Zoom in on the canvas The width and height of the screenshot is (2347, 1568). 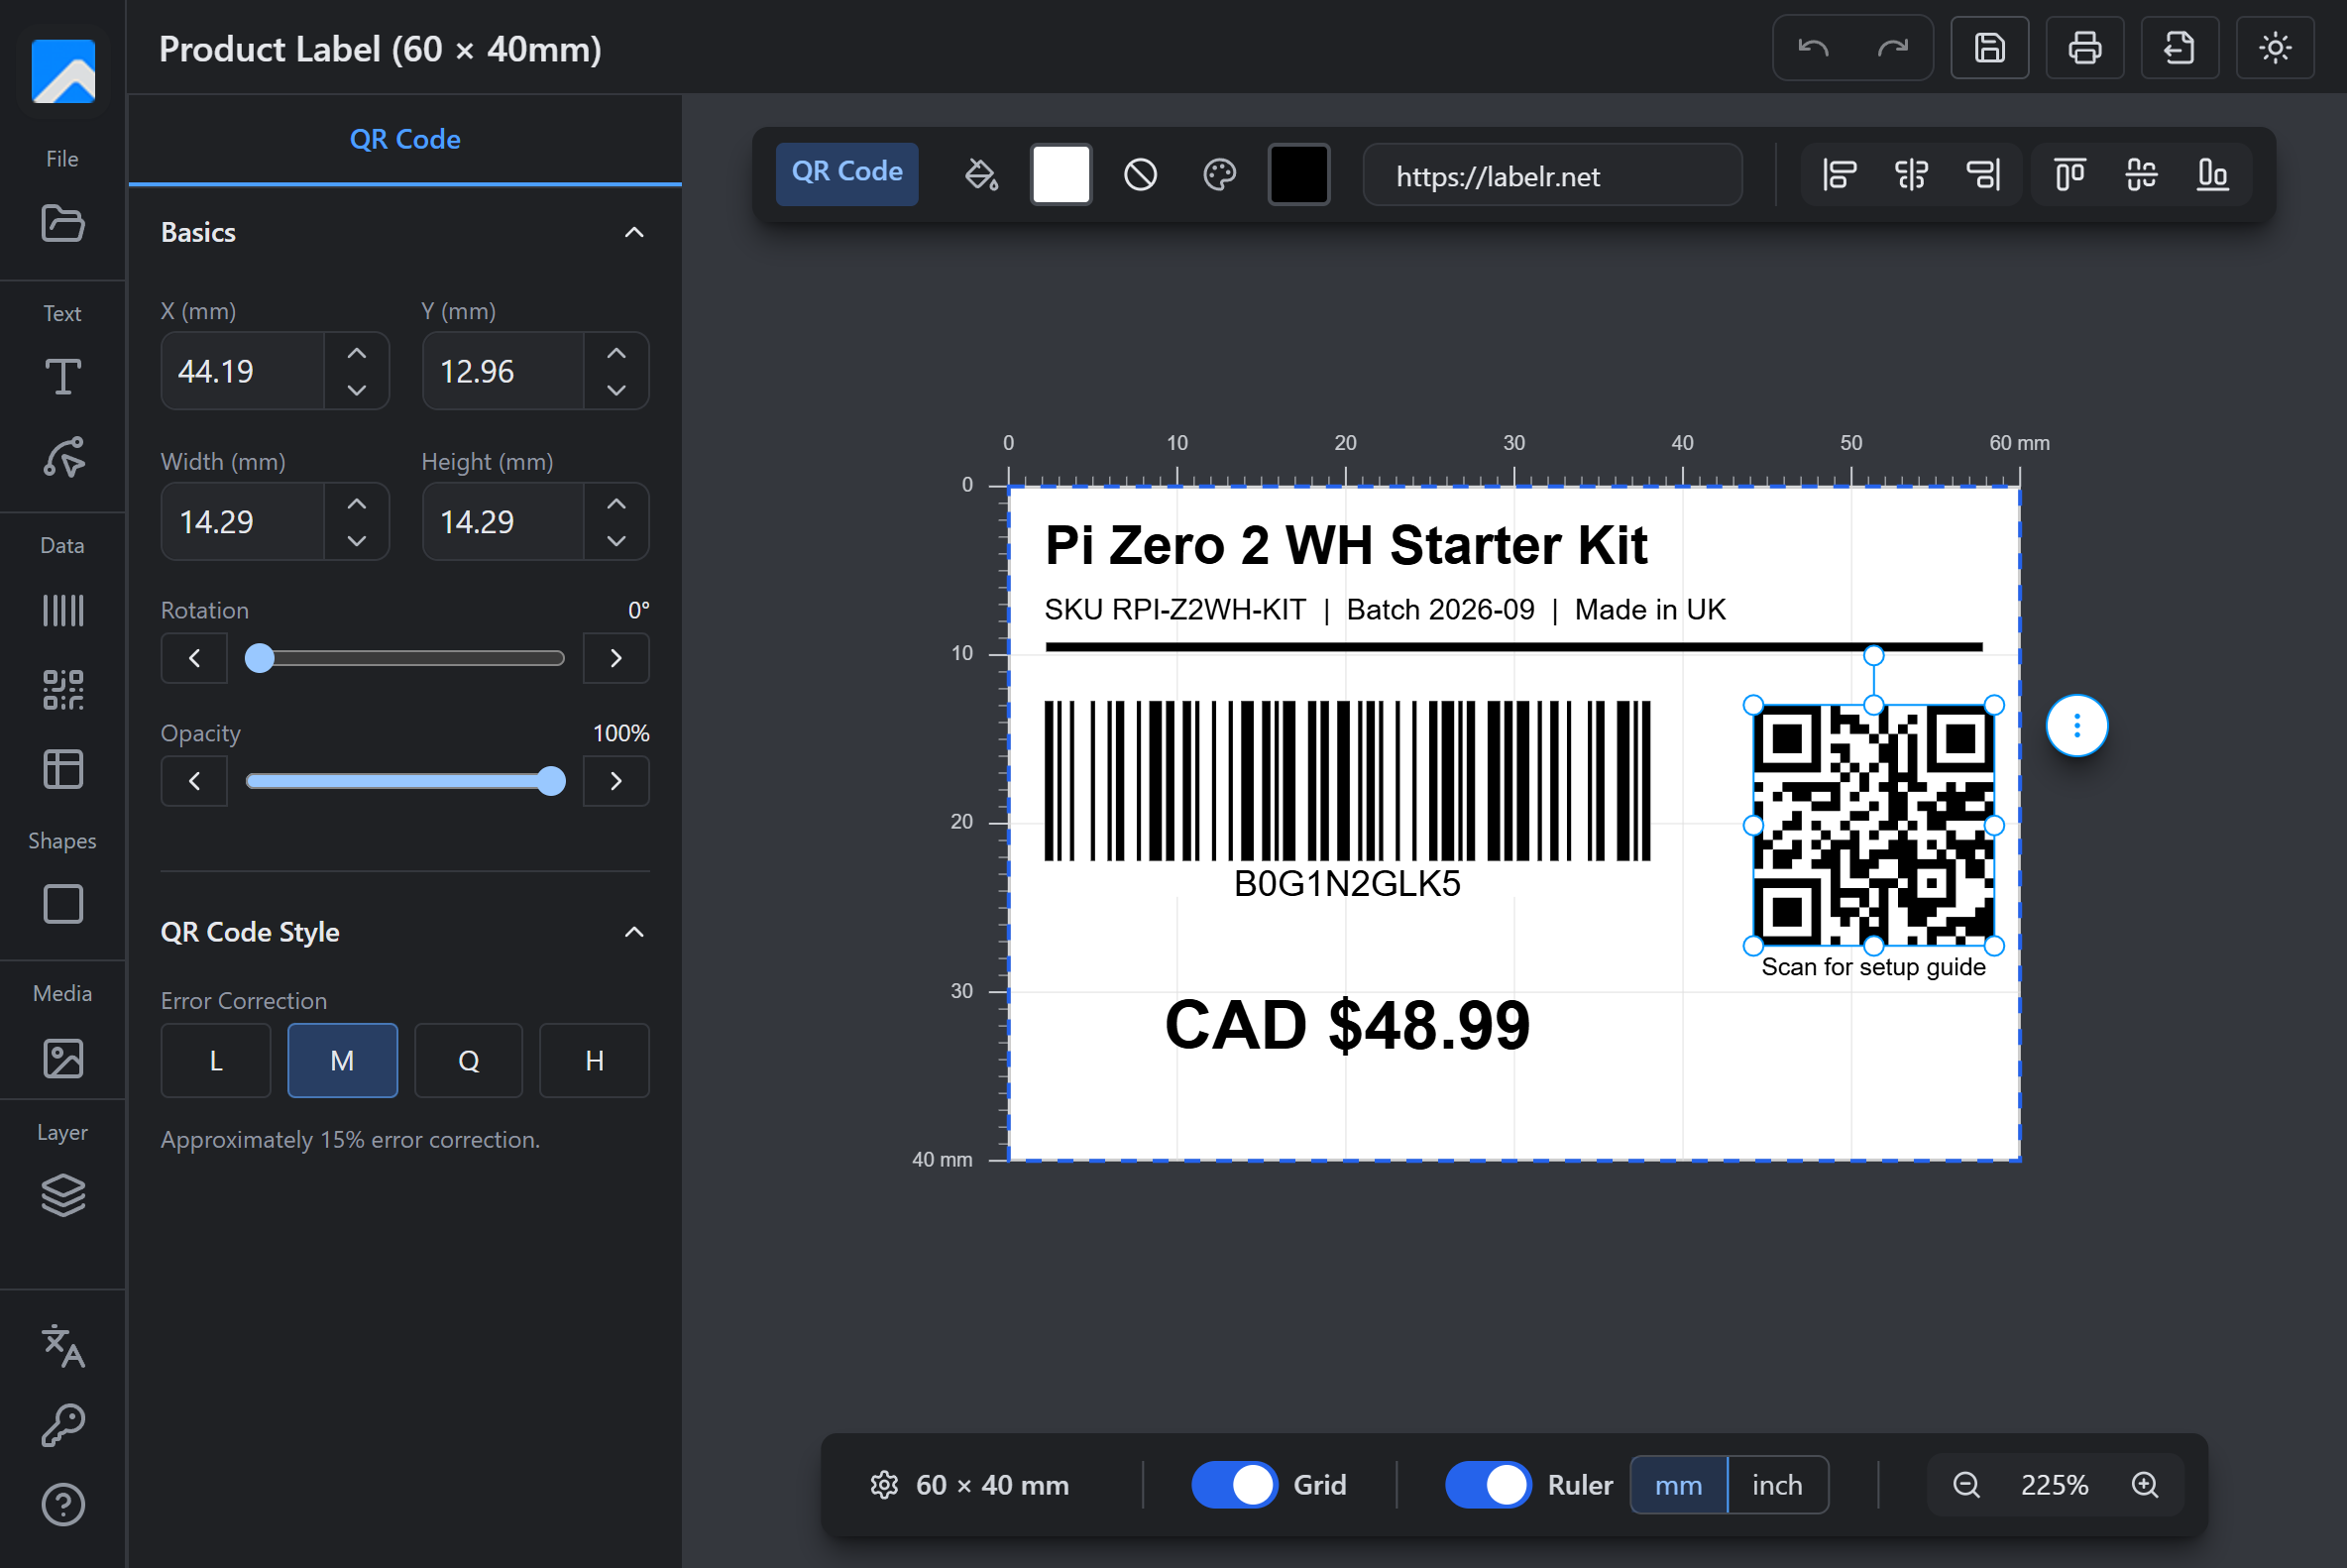point(2144,1484)
